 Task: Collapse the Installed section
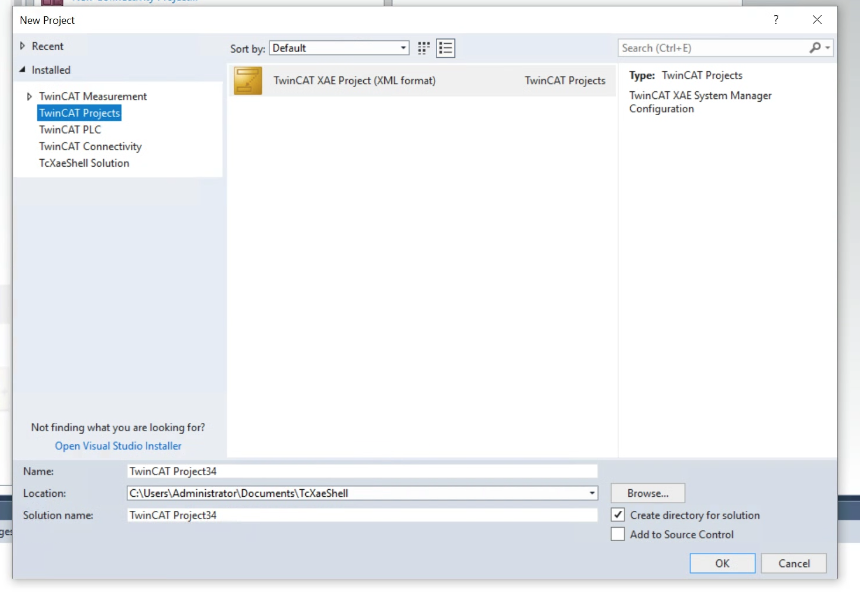point(22,70)
